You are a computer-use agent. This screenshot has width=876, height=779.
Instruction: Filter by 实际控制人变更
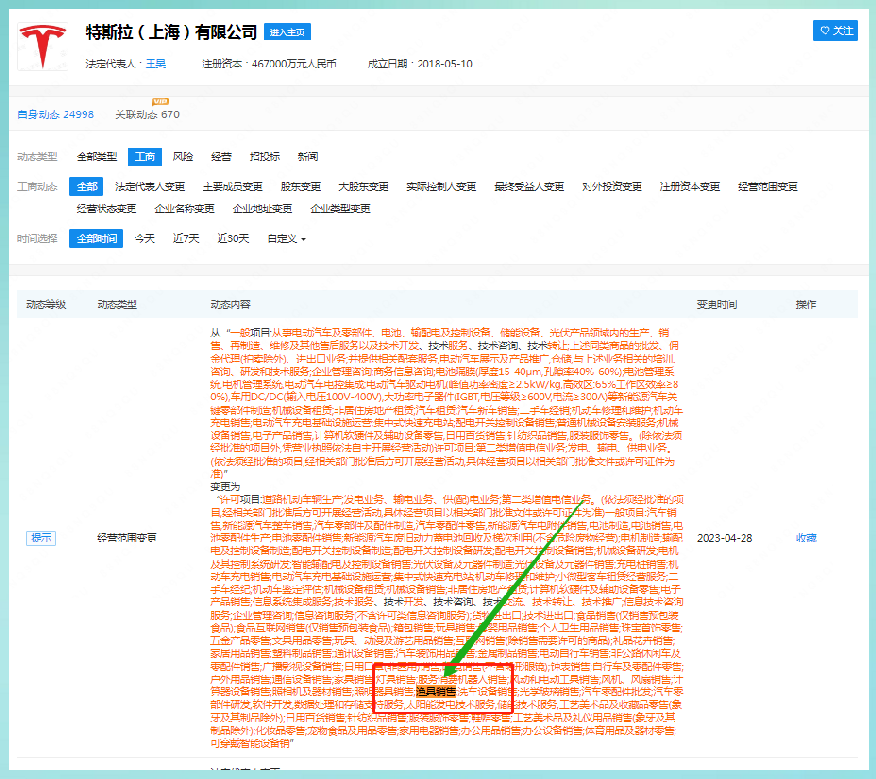click(441, 187)
